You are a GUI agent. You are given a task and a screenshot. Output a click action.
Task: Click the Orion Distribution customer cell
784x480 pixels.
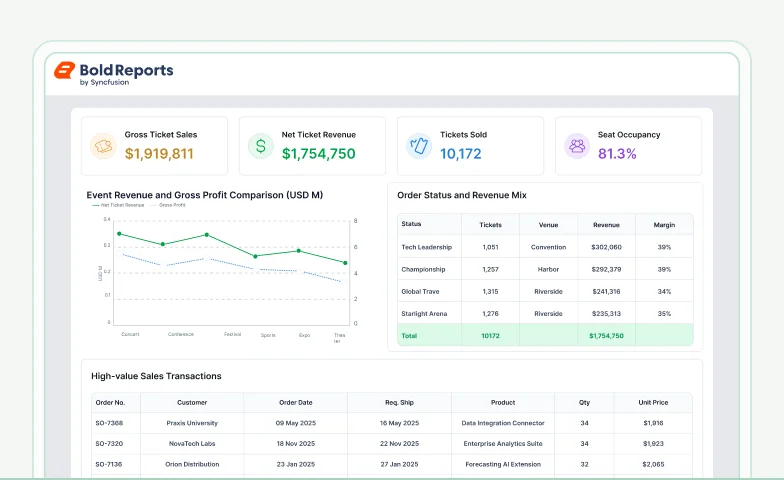(x=192, y=464)
